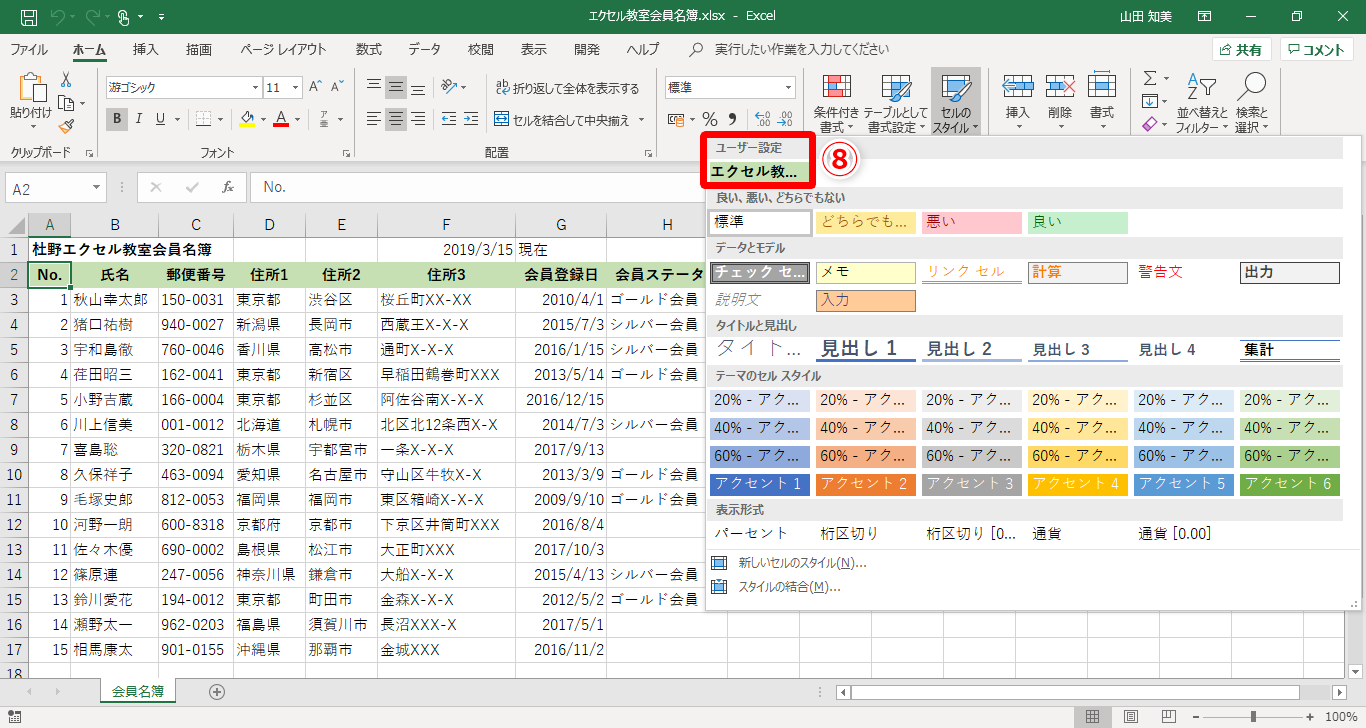Click the Format Painter brush icon
Image resolution: width=1366 pixels, height=728 pixels.
click(66, 126)
